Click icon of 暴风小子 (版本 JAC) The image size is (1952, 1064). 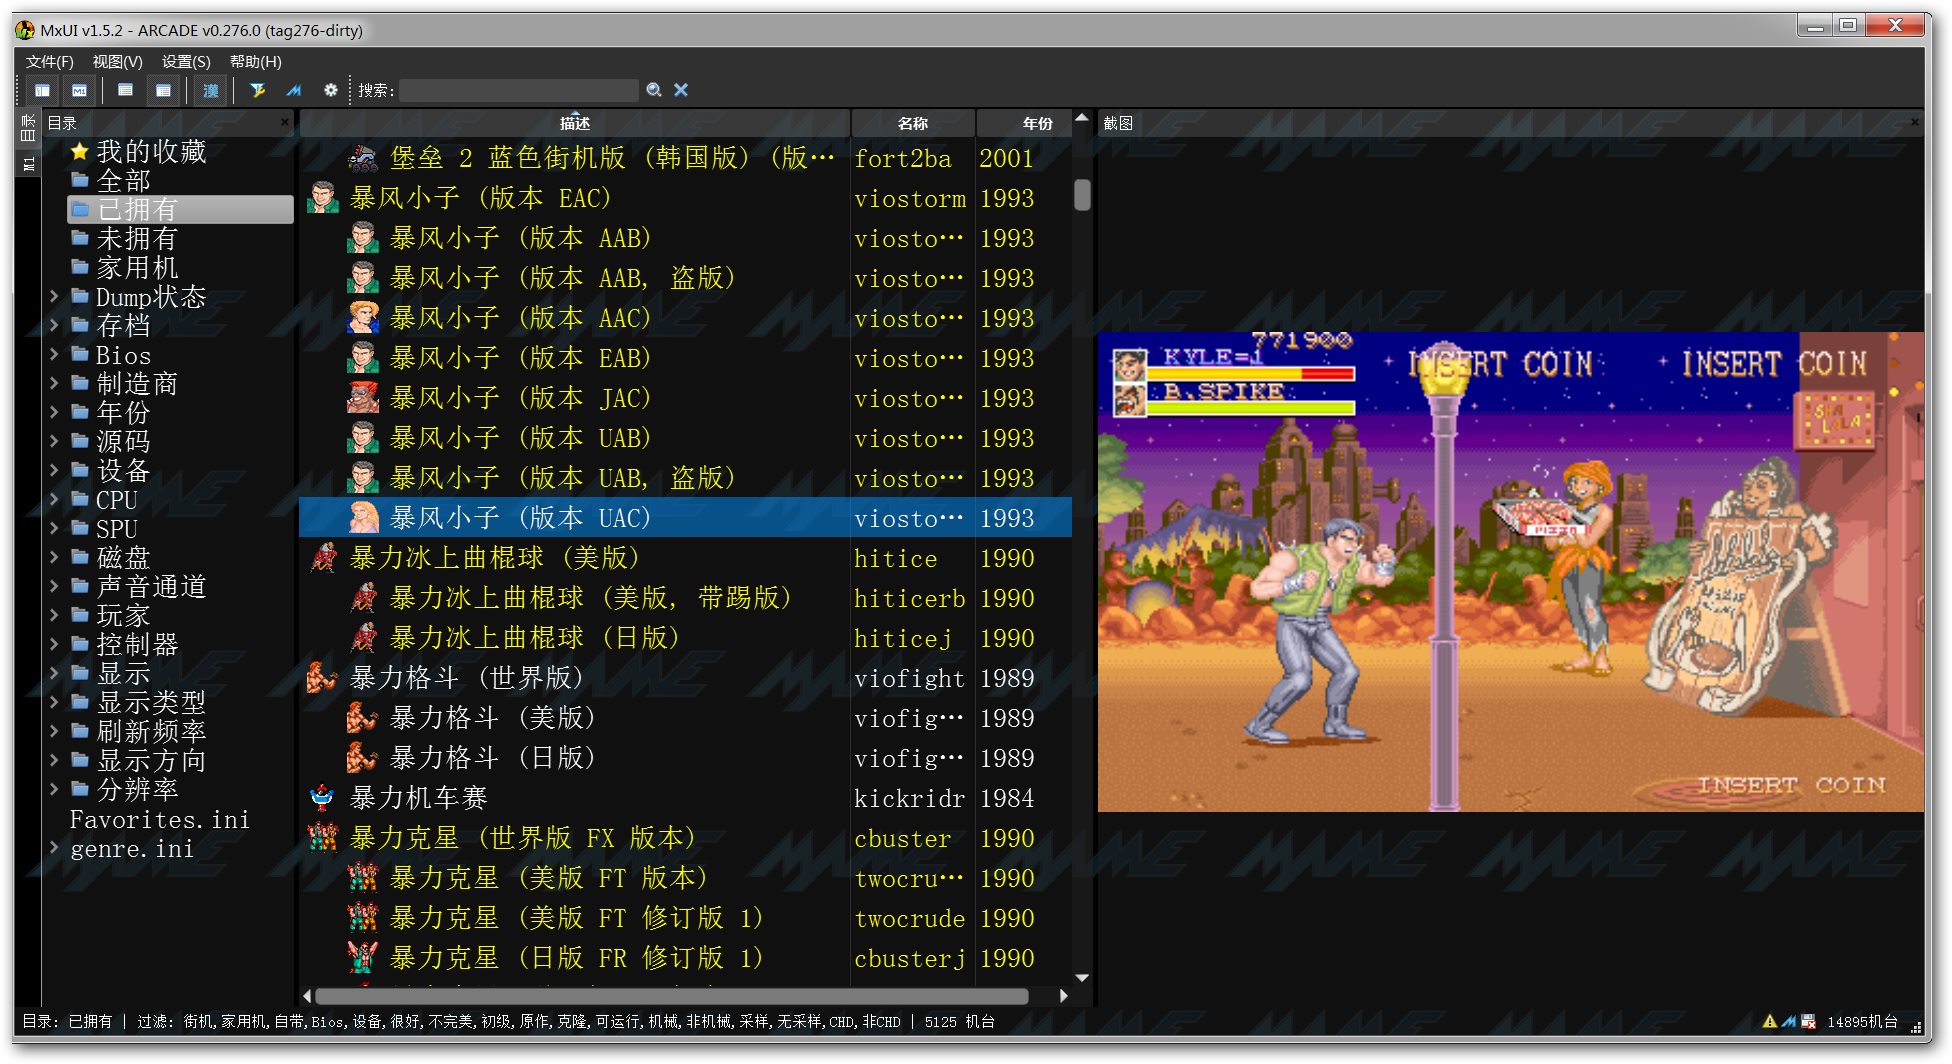[363, 398]
